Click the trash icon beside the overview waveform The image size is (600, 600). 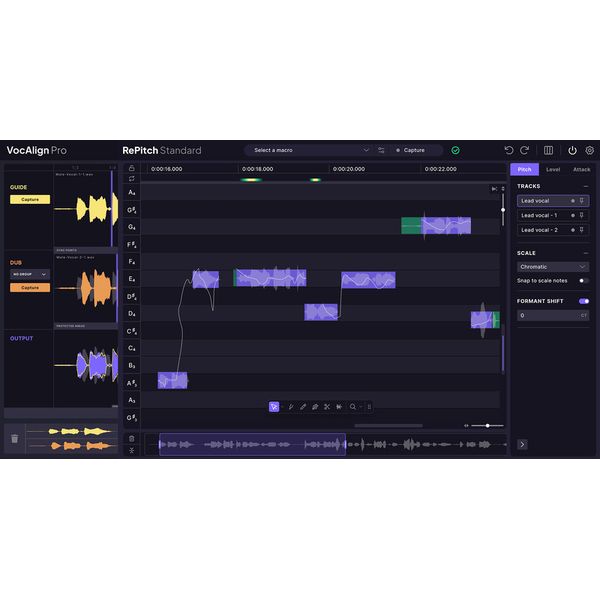[x=132, y=439]
